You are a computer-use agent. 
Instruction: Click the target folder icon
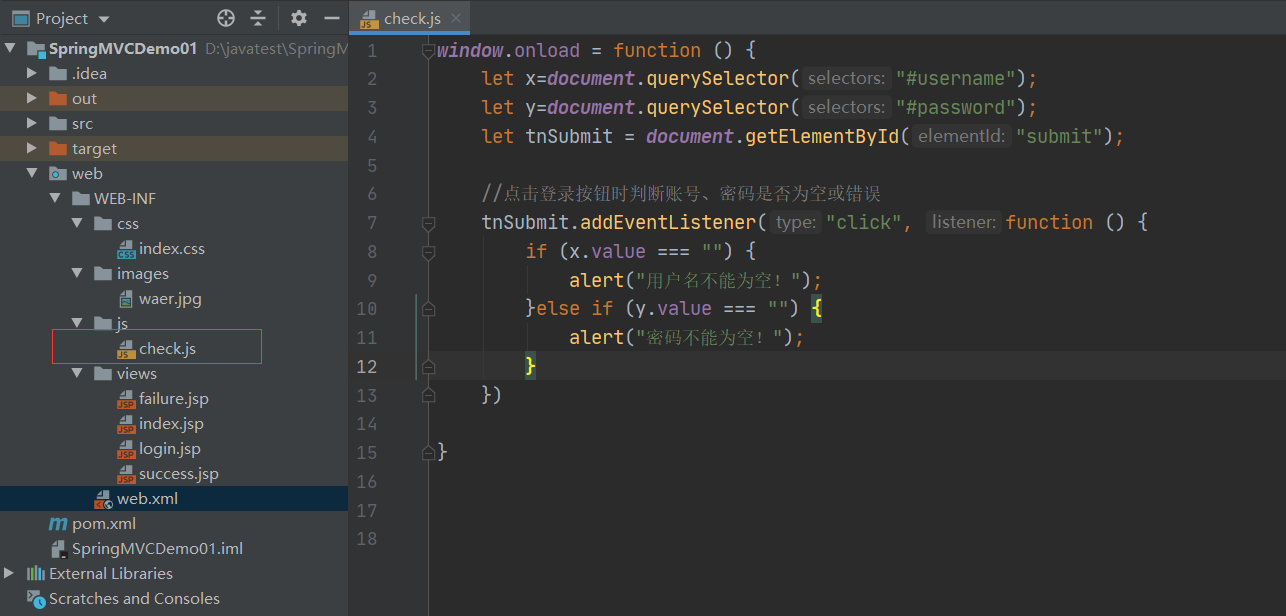click(x=58, y=148)
